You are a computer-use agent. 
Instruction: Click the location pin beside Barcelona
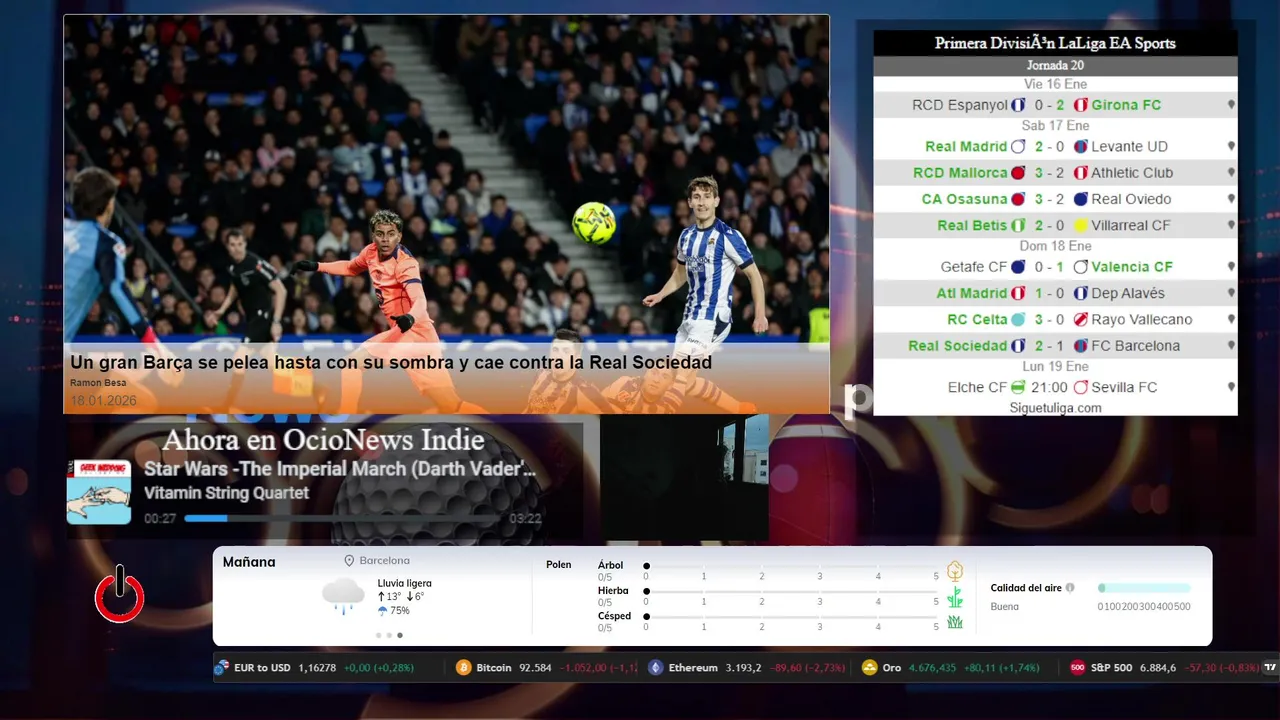(x=349, y=561)
